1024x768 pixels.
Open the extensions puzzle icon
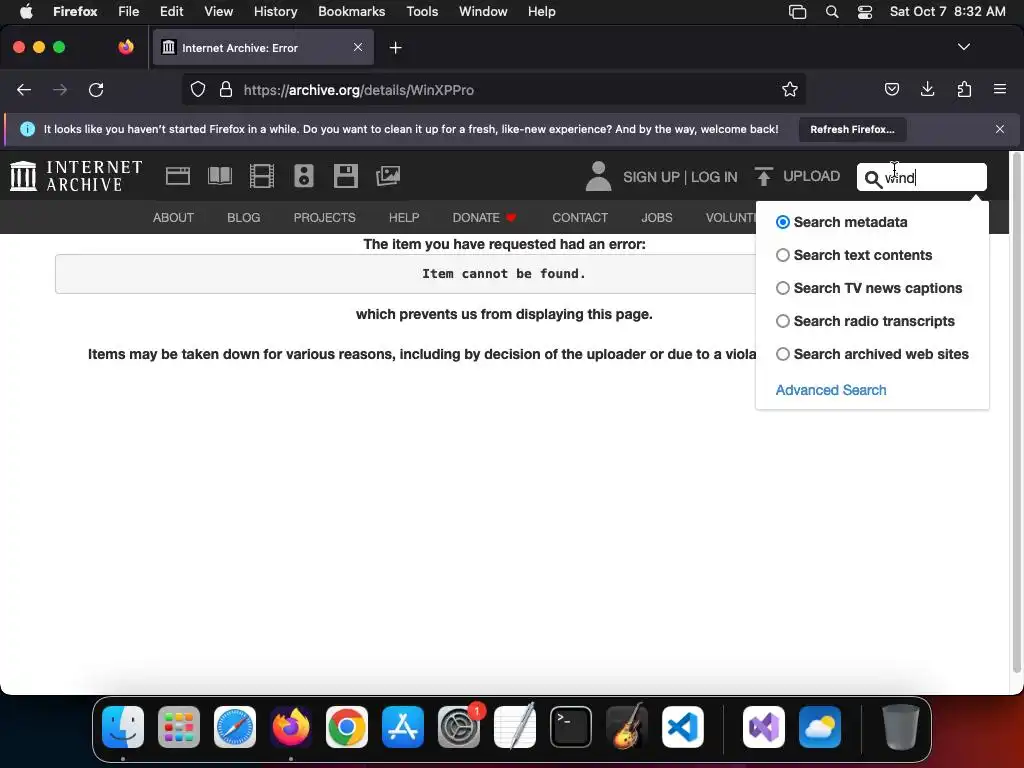[964, 89]
